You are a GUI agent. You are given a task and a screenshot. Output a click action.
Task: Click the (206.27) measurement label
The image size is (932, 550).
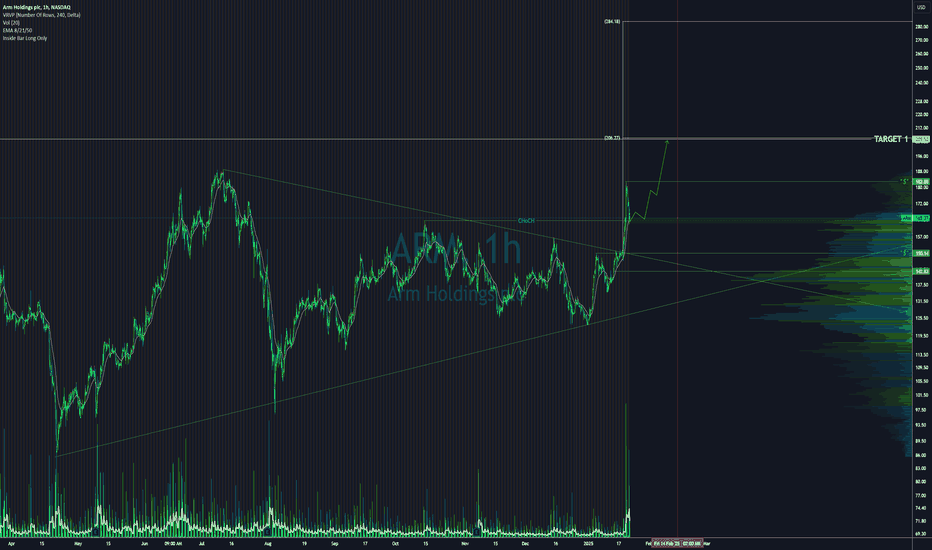612,138
